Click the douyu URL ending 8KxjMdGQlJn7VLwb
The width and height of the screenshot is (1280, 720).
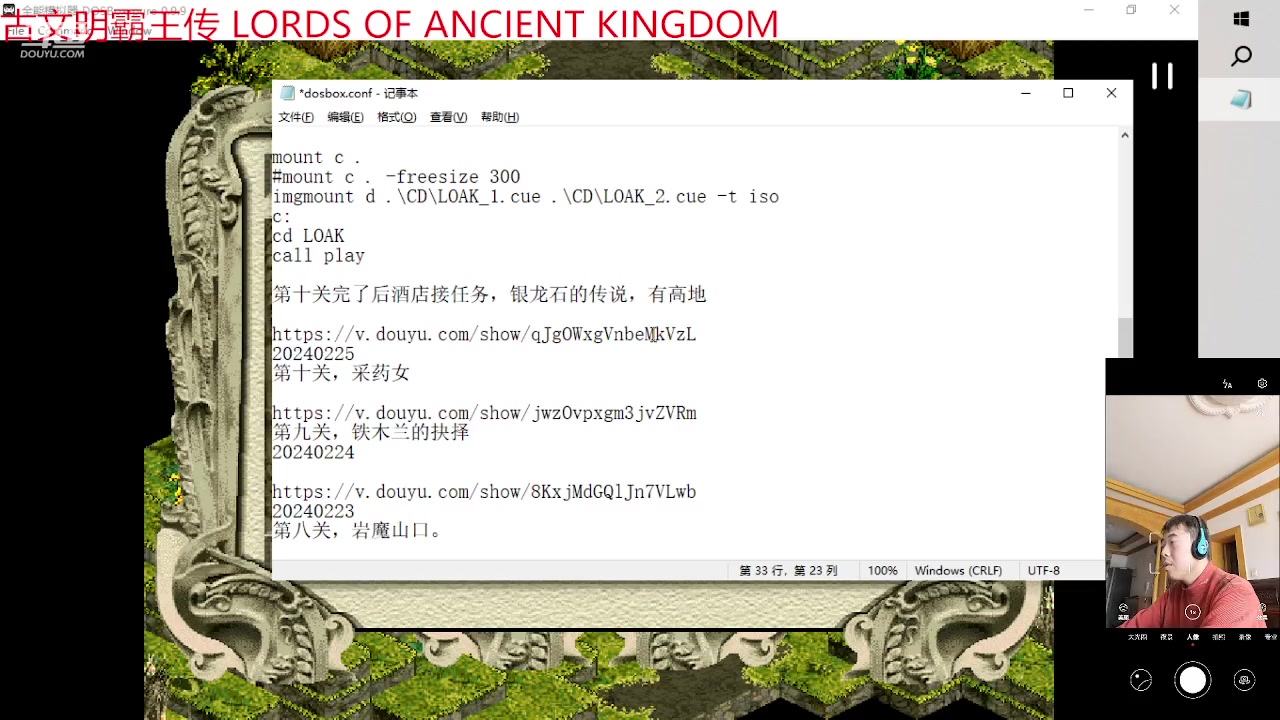click(x=484, y=492)
